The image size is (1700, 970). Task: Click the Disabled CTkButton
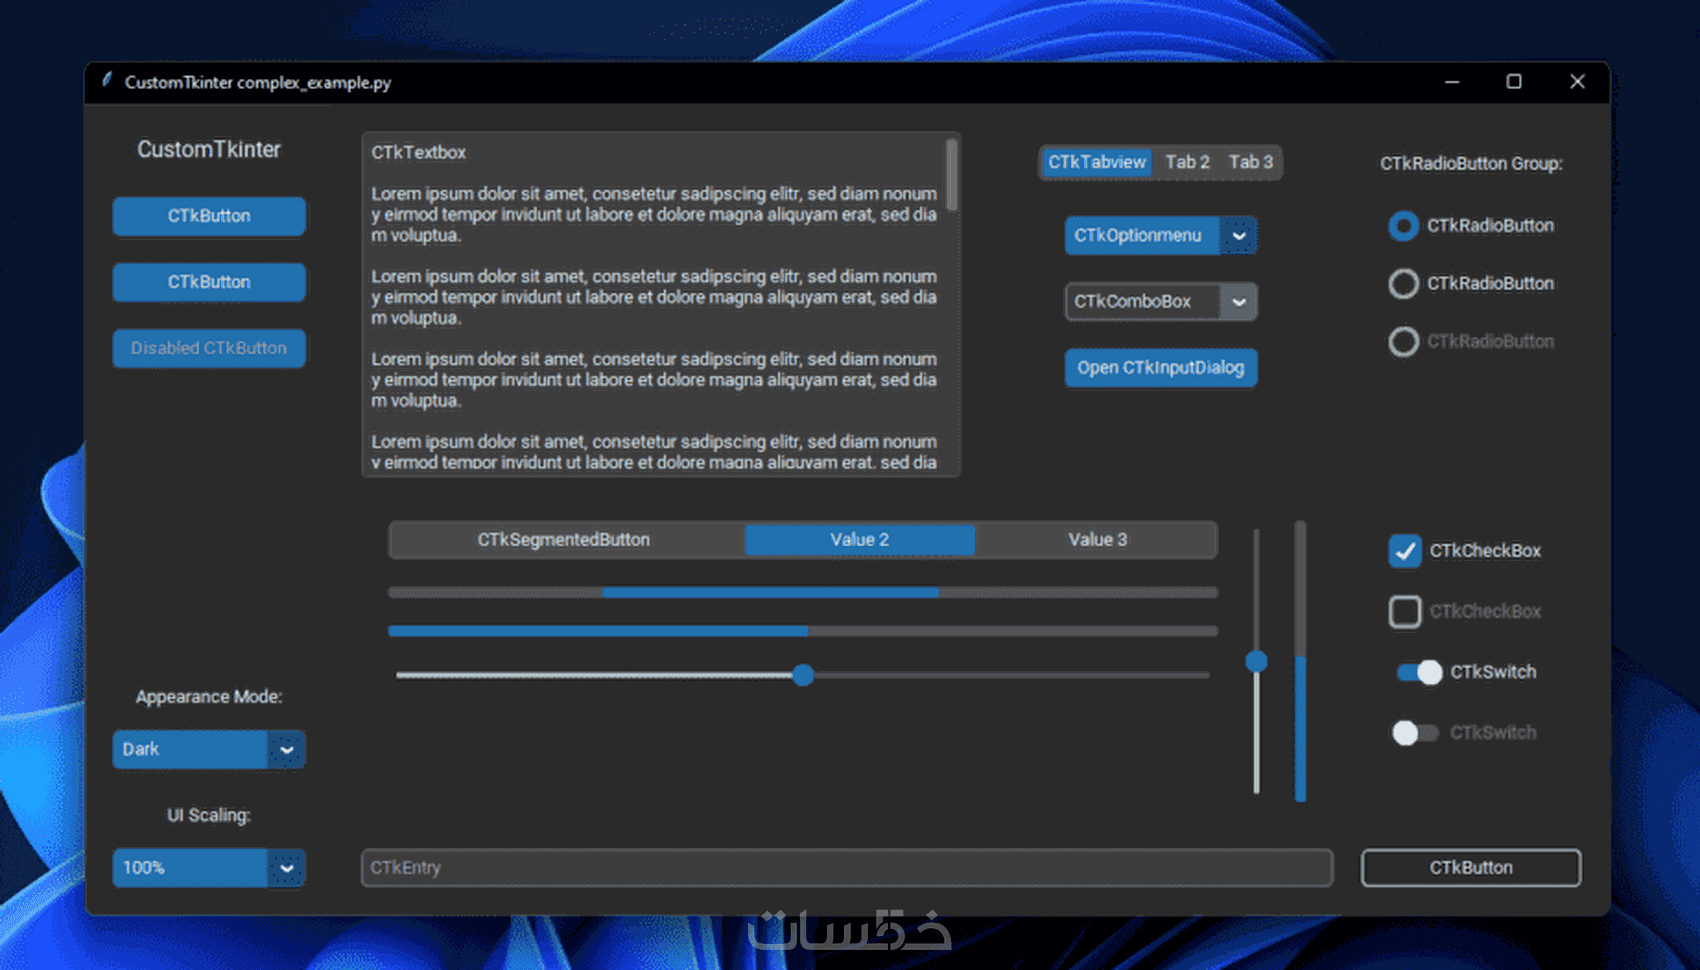[x=209, y=348]
